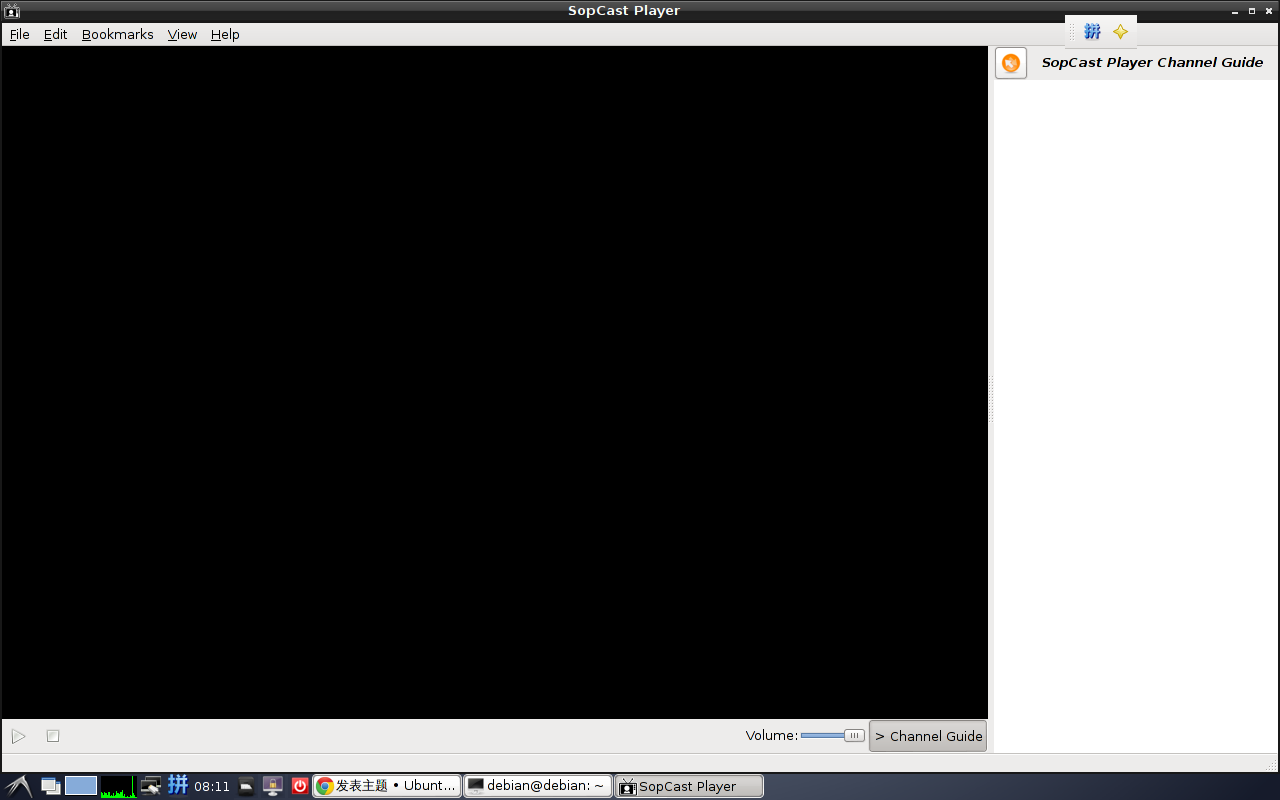Click the orange refresh icon in Channel Guide
1280x800 pixels.
click(x=1011, y=63)
